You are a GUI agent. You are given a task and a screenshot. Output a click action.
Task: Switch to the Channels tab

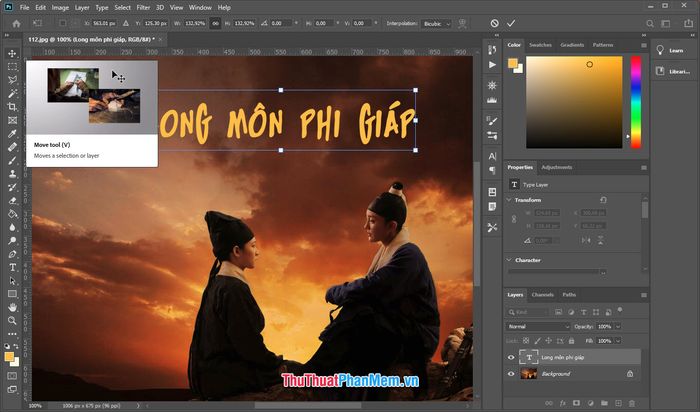542,295
